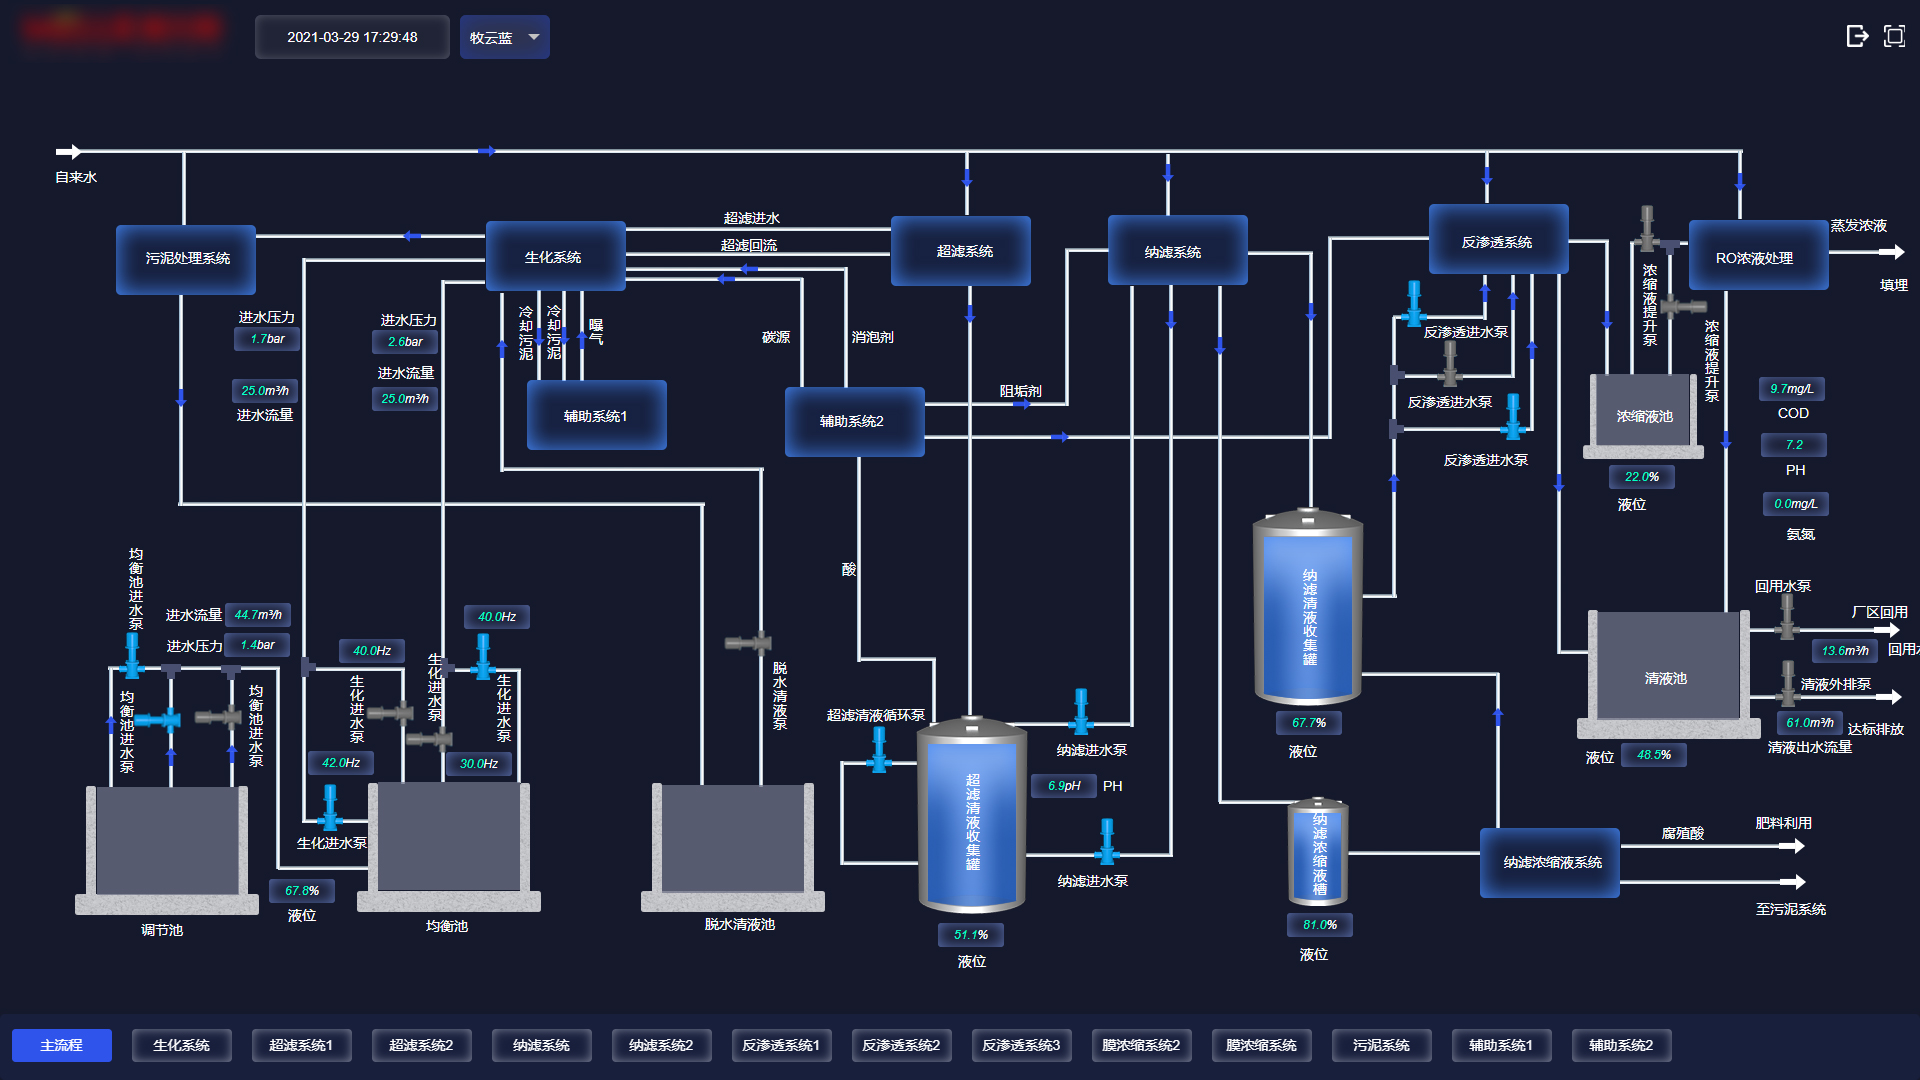Viewport: 1920px width, 1080px height.
Task: Click the 6.9pH reading
Action: (x=1064, y=786)
